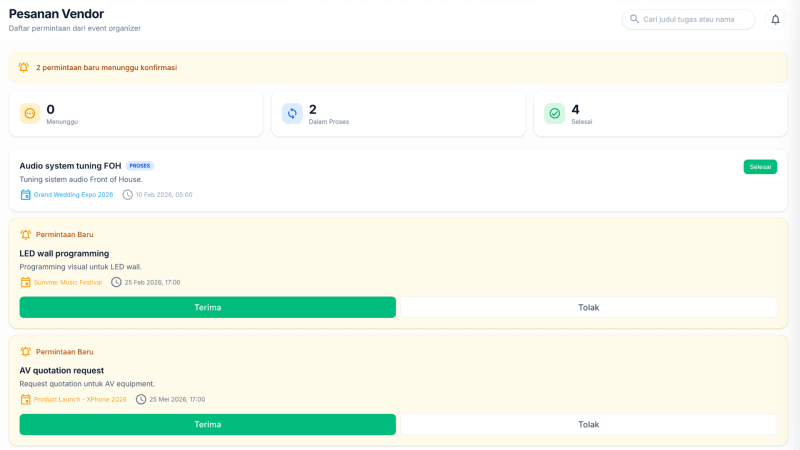This screenshot has width=800, height=450.
Task: Click the Audio system tuning FOH title
Action: click(x=70, y=166)
